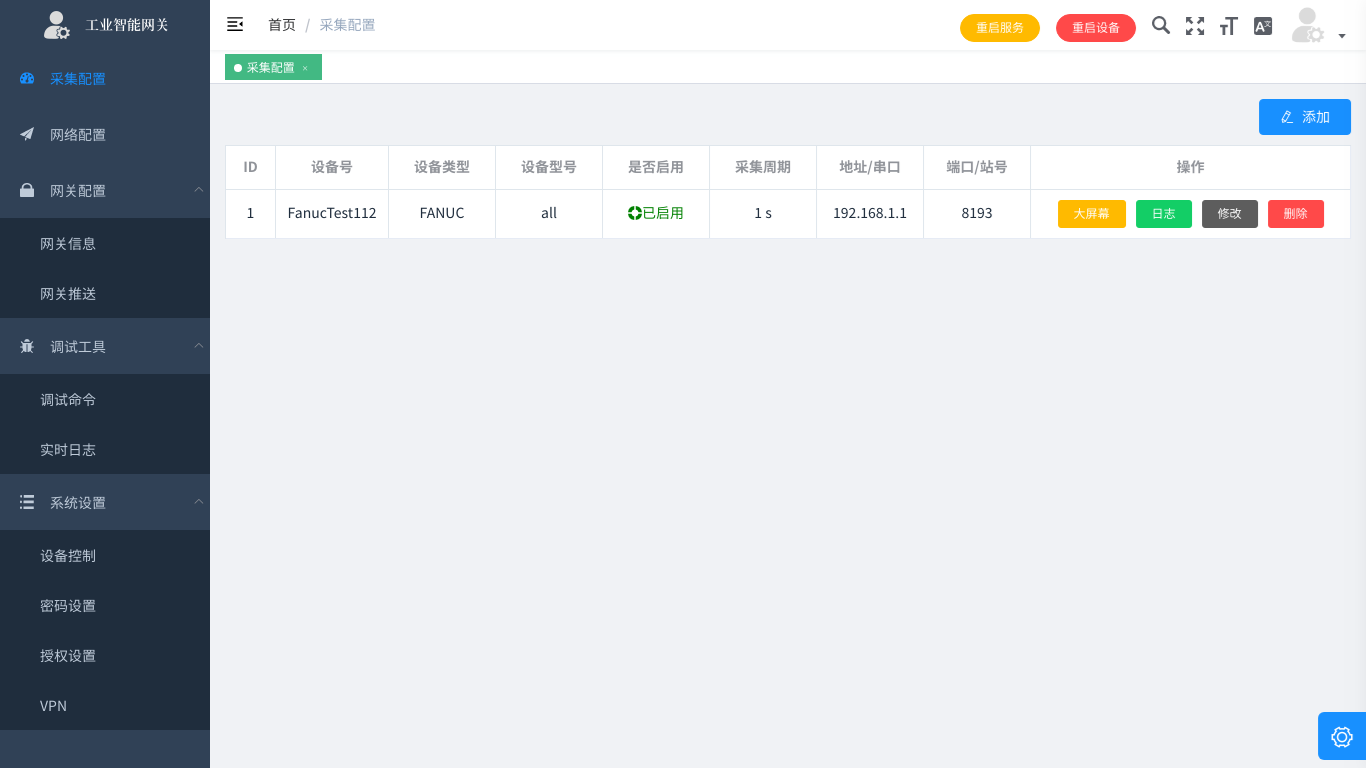Close the 采集配置 tab

pyautogui.click(x=305, y=68)
